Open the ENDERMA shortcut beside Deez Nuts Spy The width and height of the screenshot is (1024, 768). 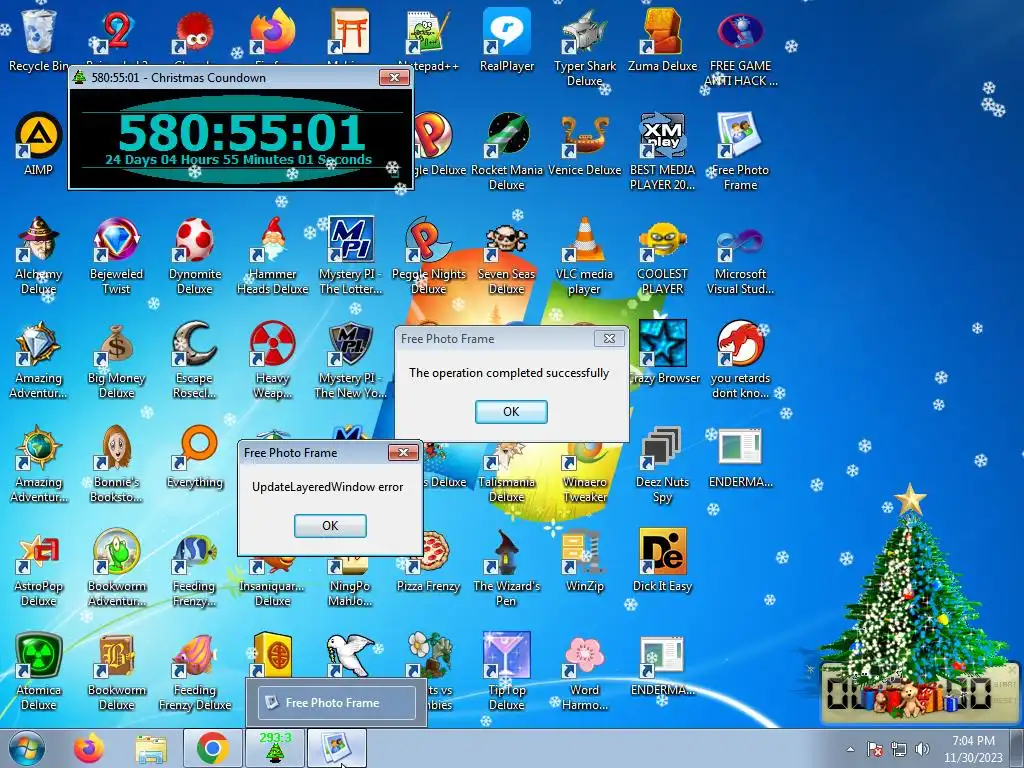(741, 456)
